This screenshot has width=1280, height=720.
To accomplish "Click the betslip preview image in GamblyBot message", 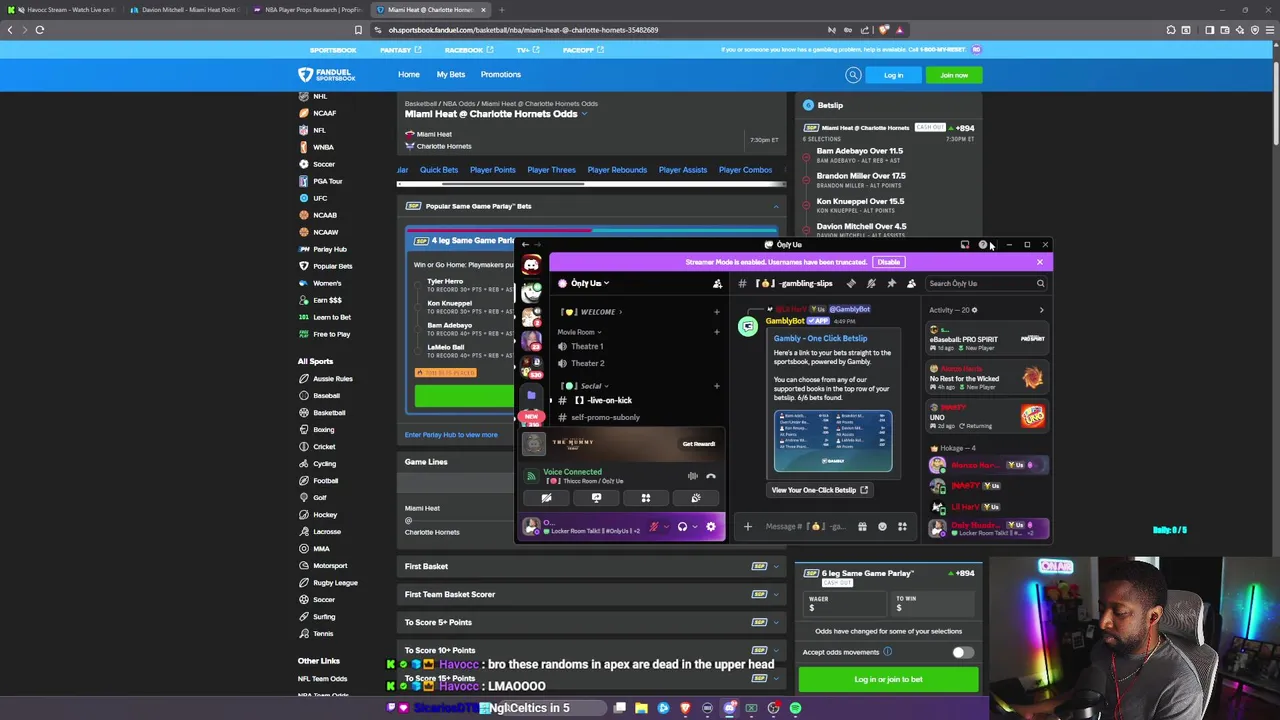I will 833,440.
